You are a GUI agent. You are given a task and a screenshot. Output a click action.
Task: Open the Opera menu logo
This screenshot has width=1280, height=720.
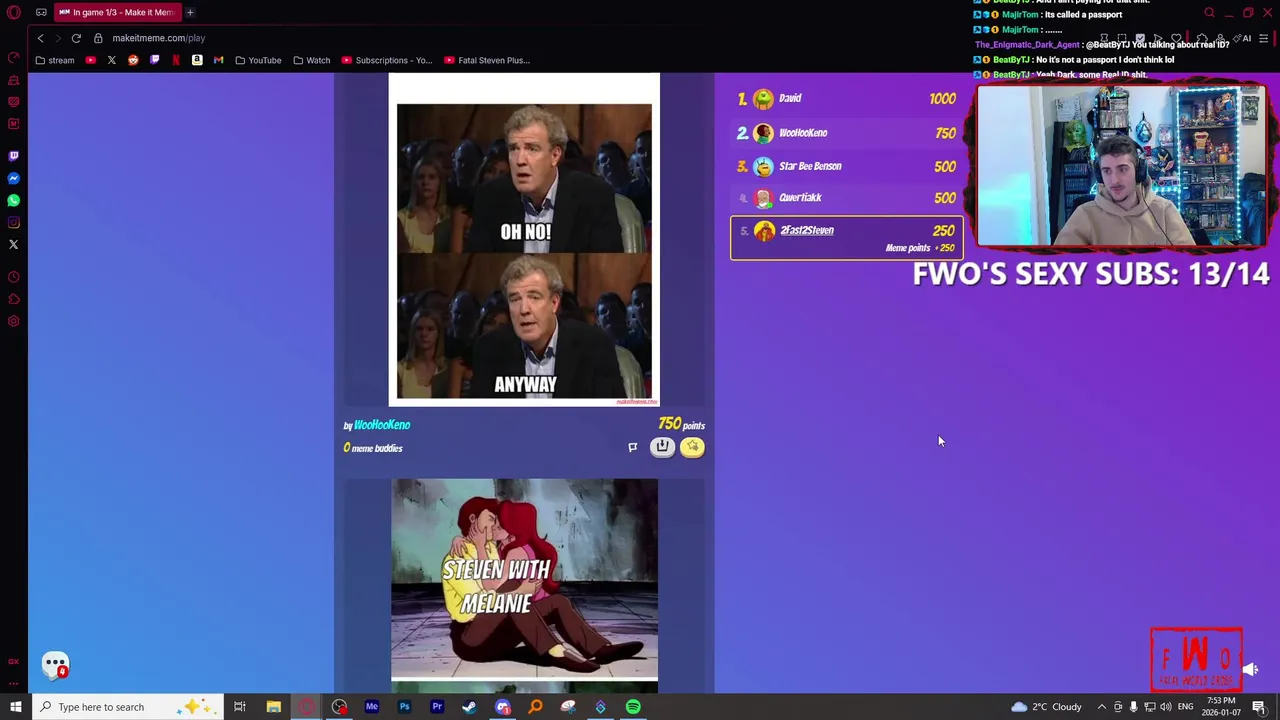point(14,13)
